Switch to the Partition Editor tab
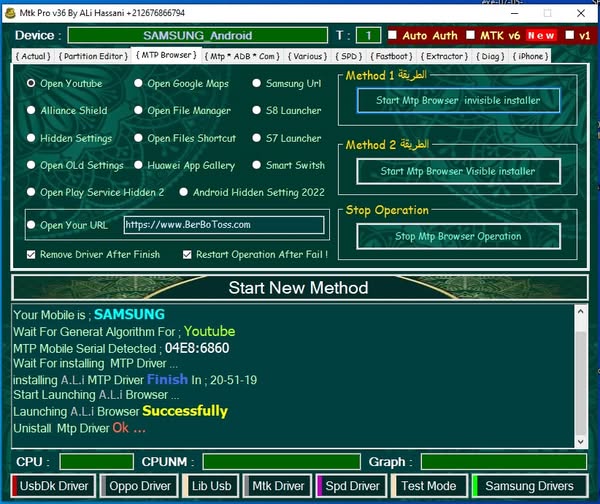 tap(93, 56)
